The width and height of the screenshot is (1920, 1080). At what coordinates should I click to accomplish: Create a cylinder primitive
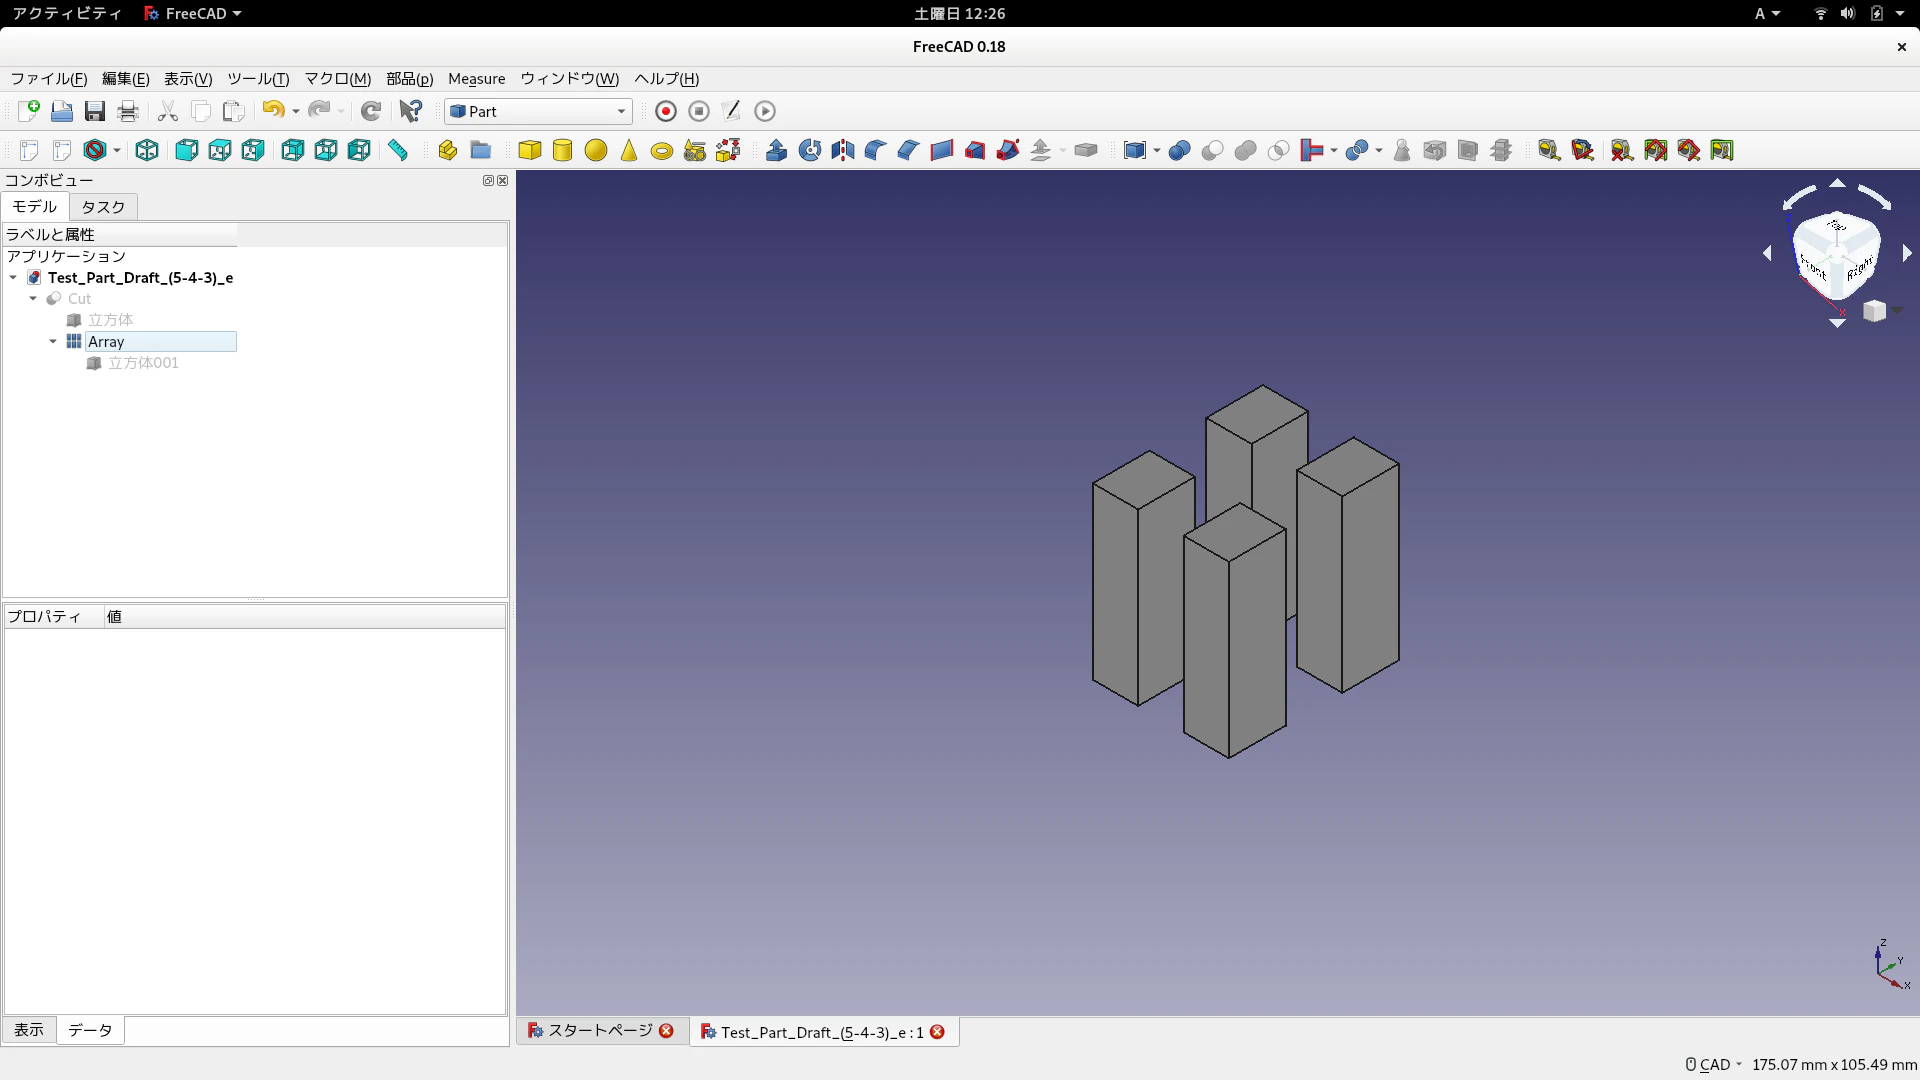(563, 150)
